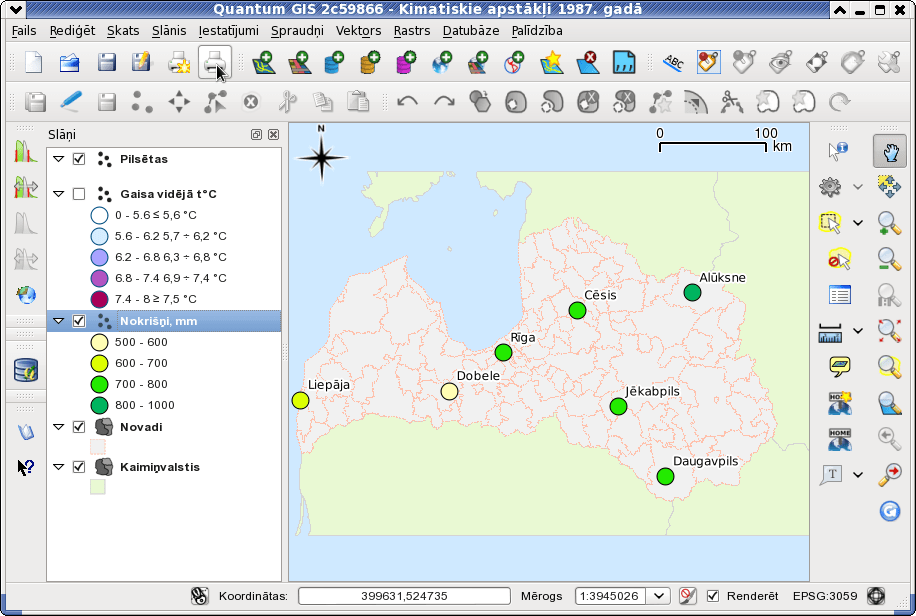Toggle the mouse extents display icon
The image size is (916, 616).
click(199, 596)
